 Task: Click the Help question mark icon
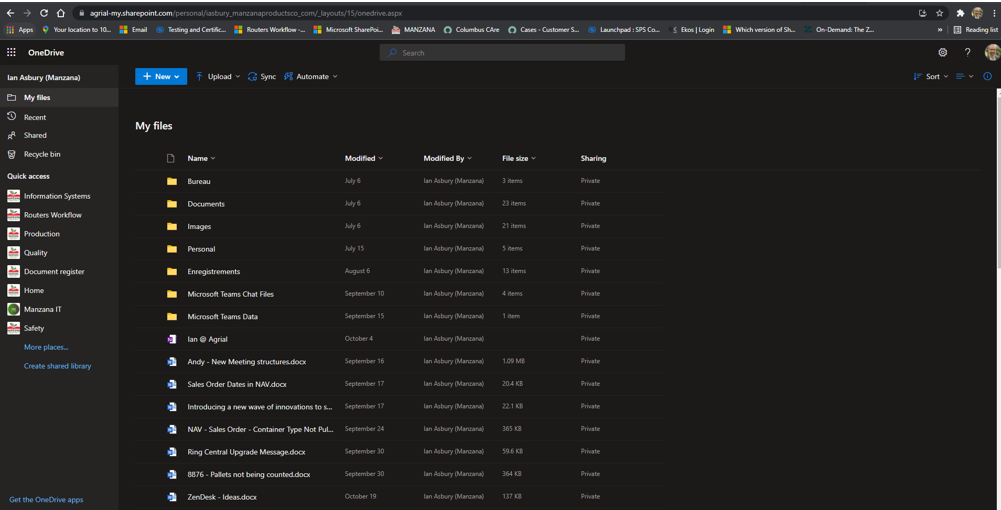[968, 53]
